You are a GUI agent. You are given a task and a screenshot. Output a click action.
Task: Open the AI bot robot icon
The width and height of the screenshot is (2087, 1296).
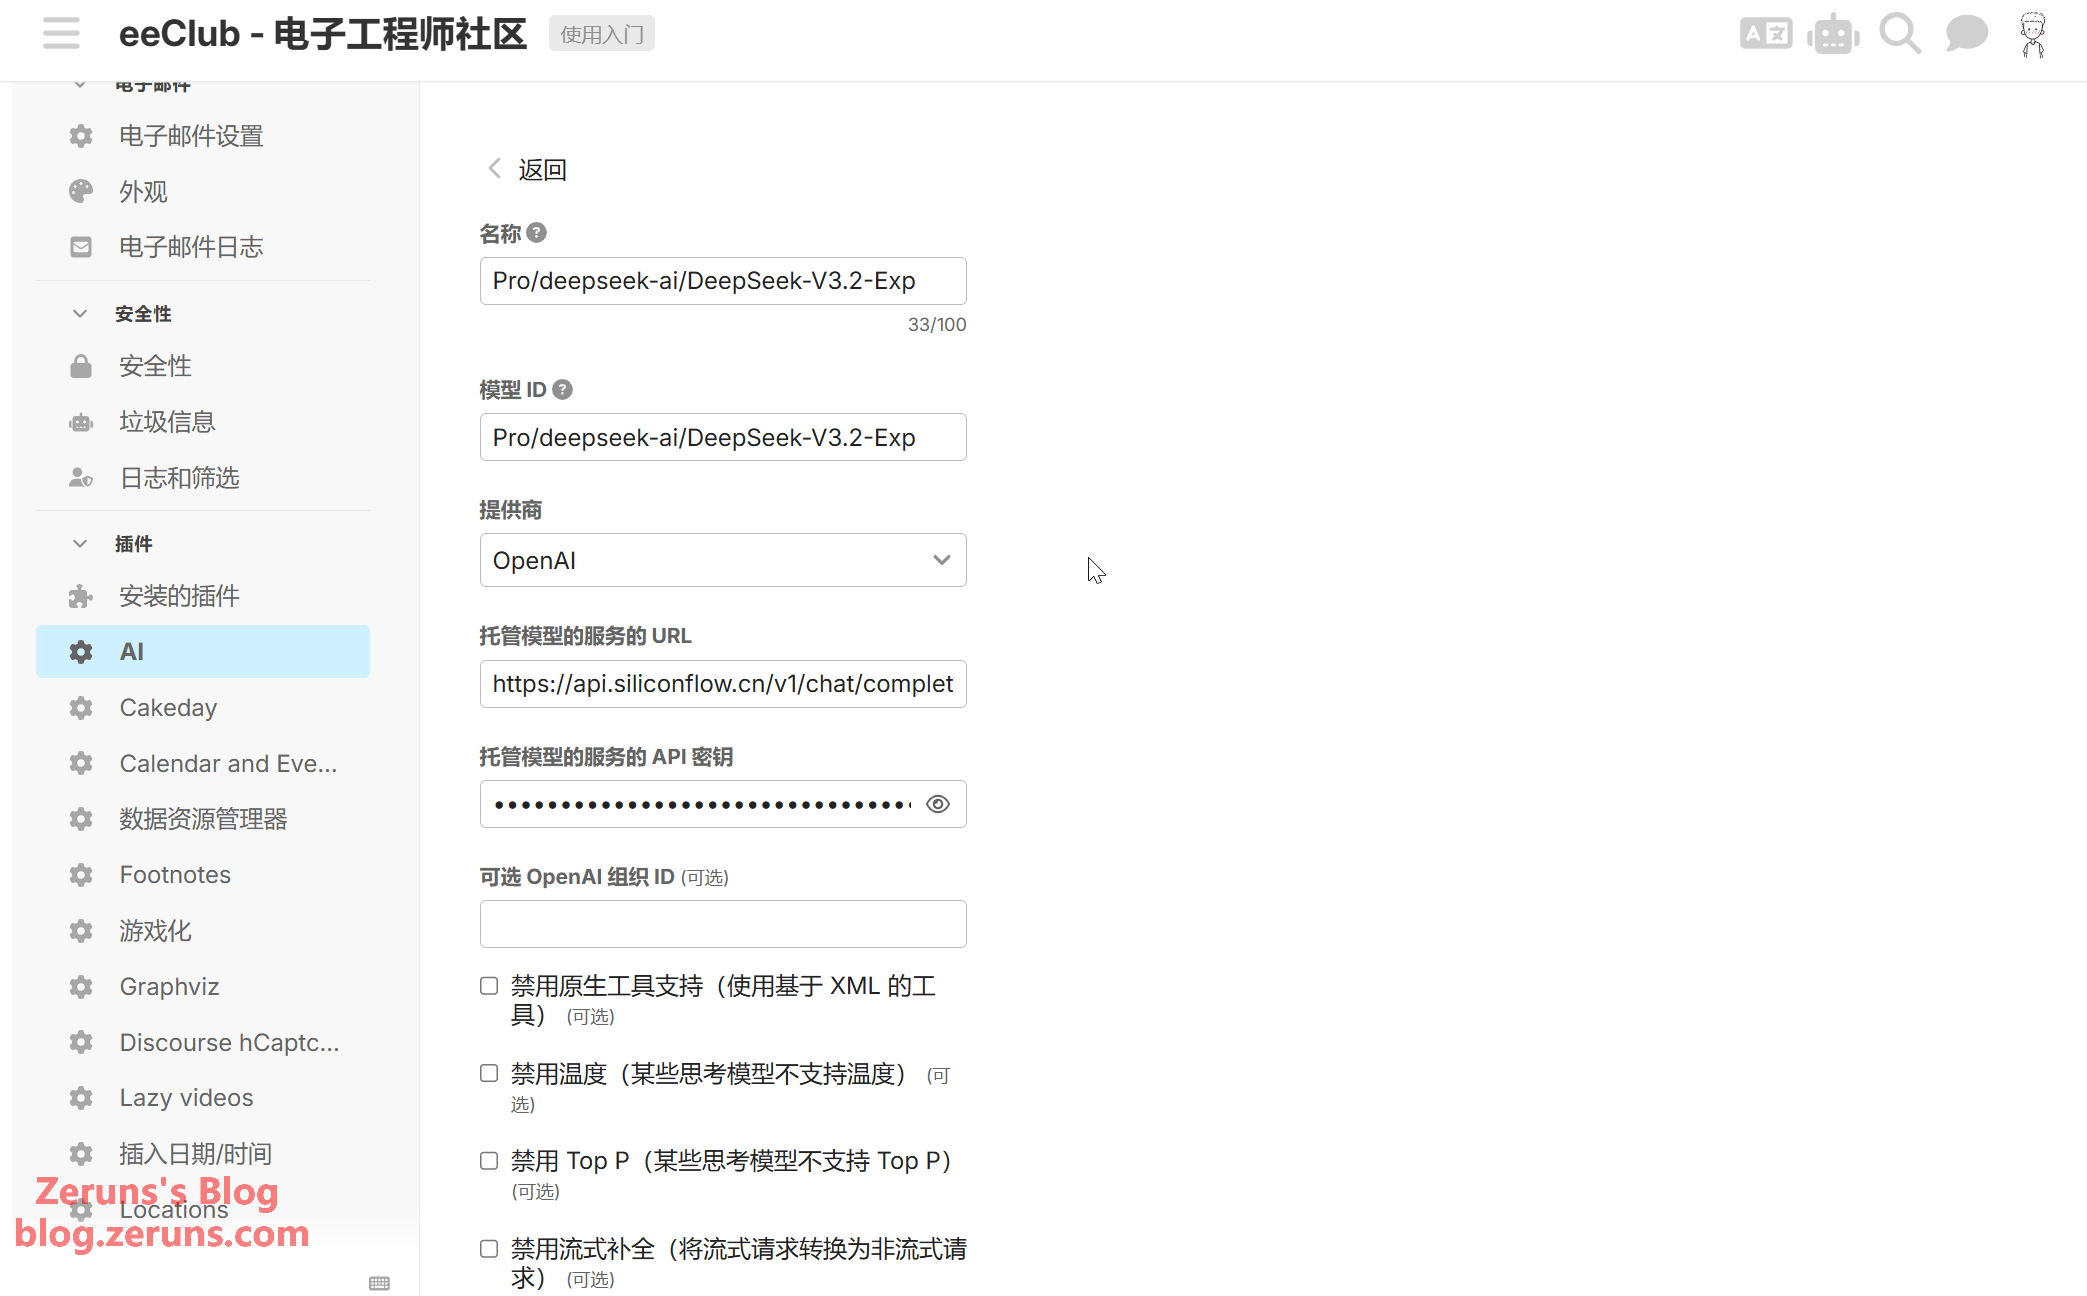click(1832, 34)
